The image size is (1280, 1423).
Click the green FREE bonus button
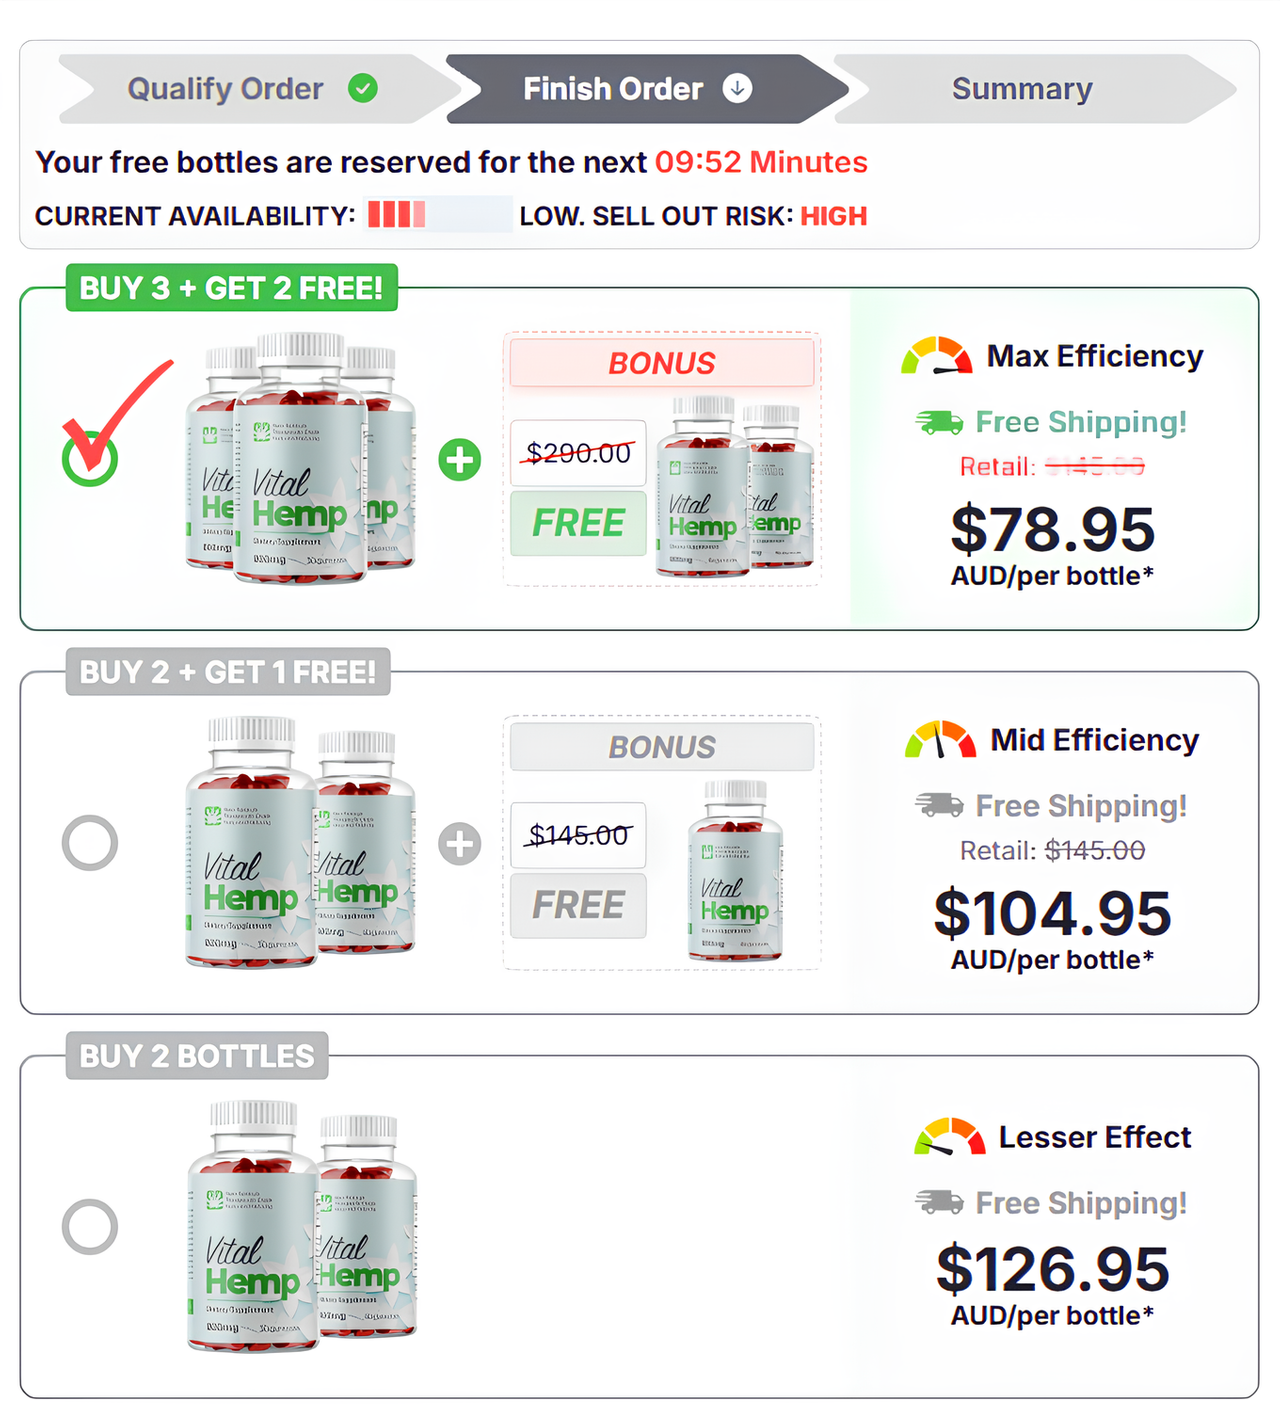click(578, 523)
